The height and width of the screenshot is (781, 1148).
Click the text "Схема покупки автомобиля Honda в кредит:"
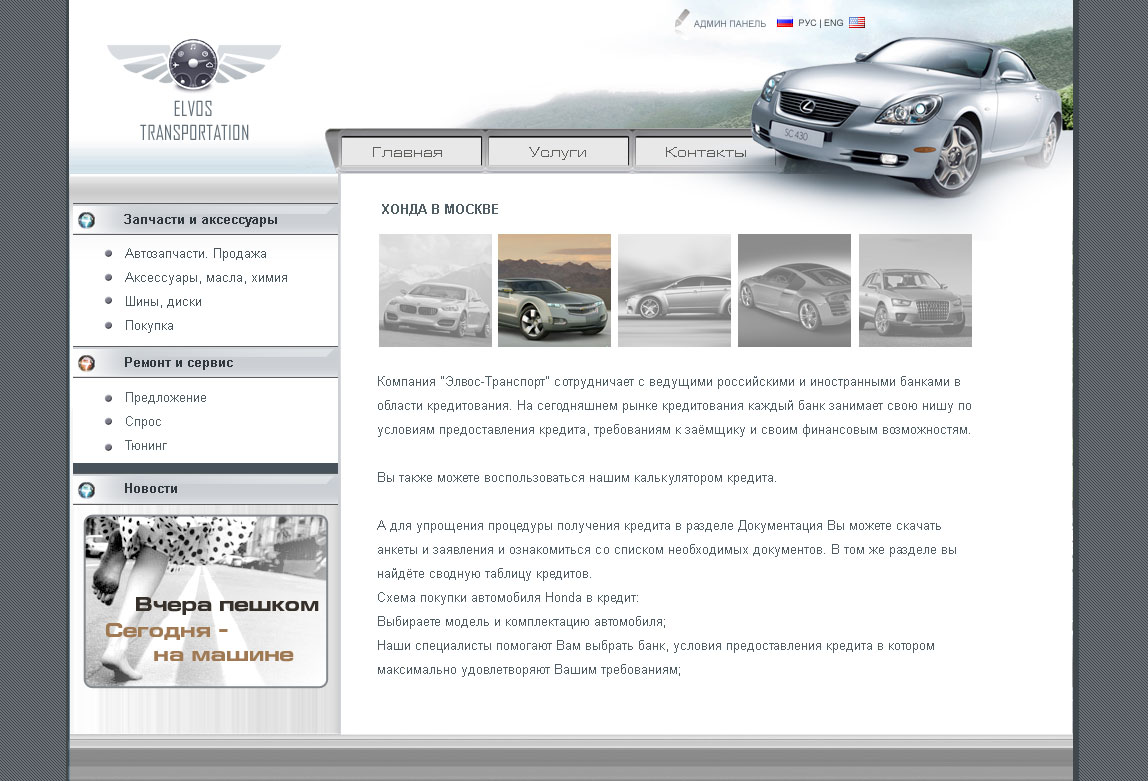click(x=508, y=598)
